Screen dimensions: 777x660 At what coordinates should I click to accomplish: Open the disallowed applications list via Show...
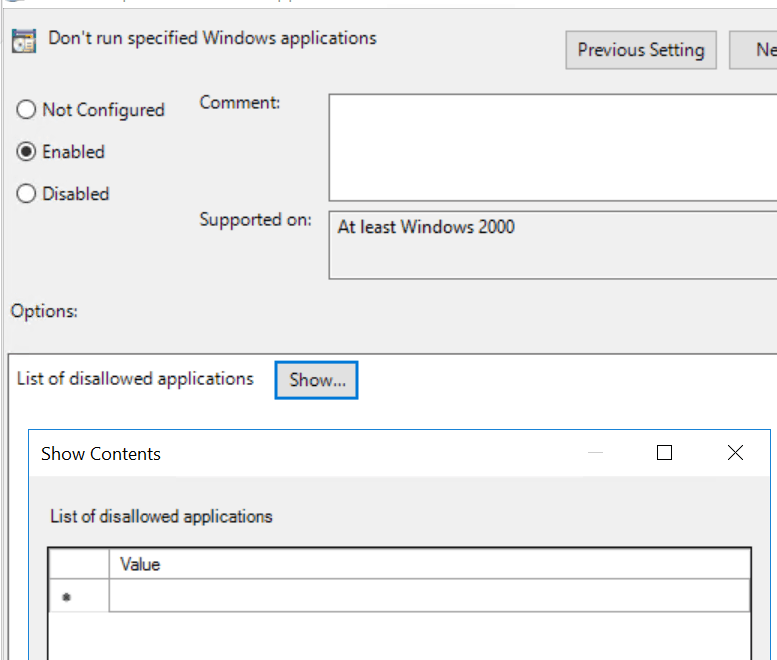point(317,380)
